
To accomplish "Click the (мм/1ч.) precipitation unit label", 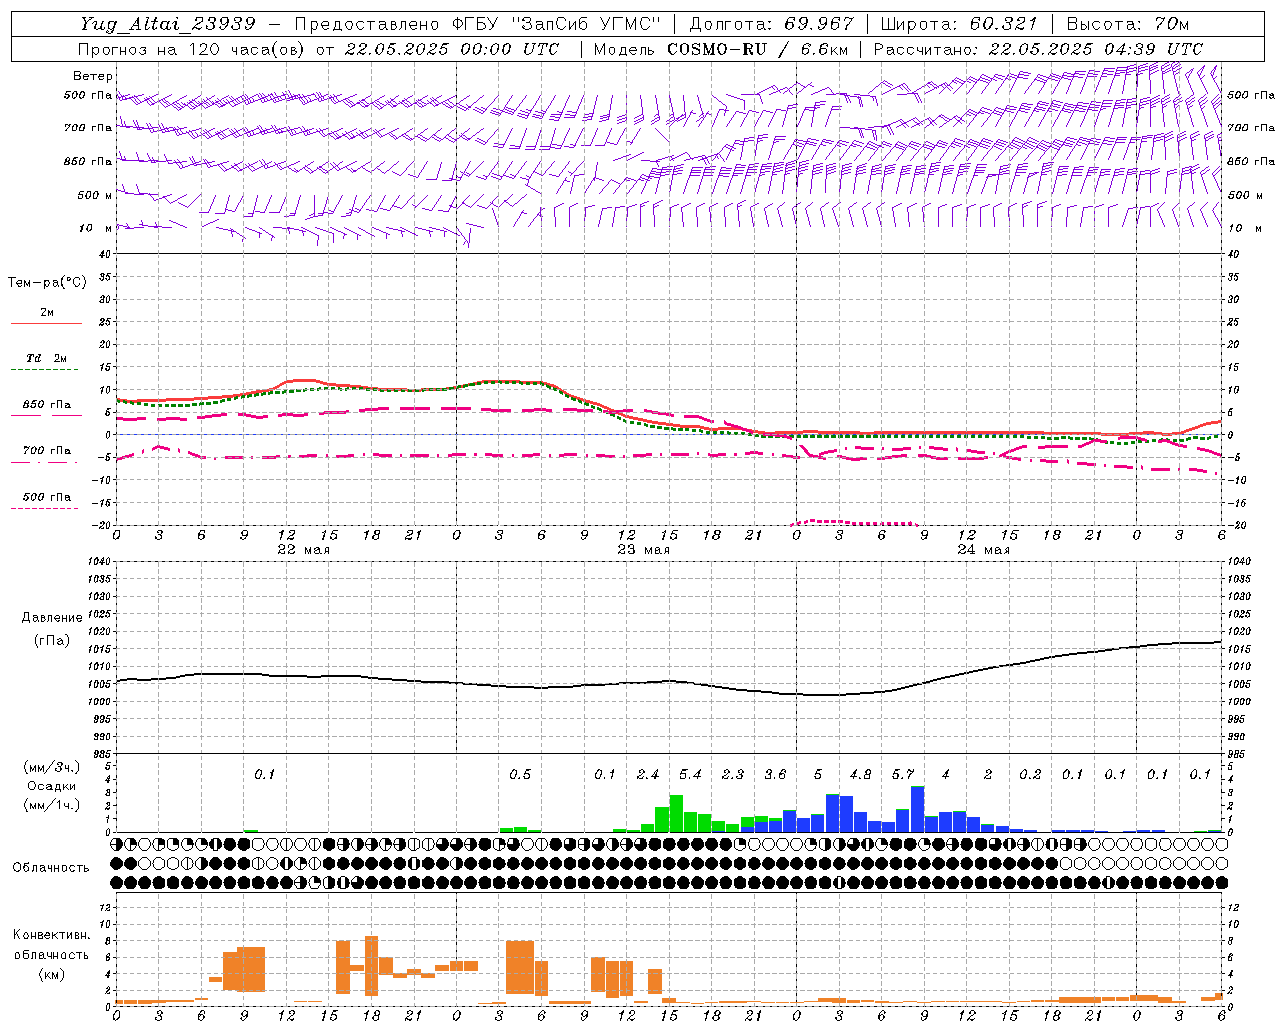I will tap(52, 805).
